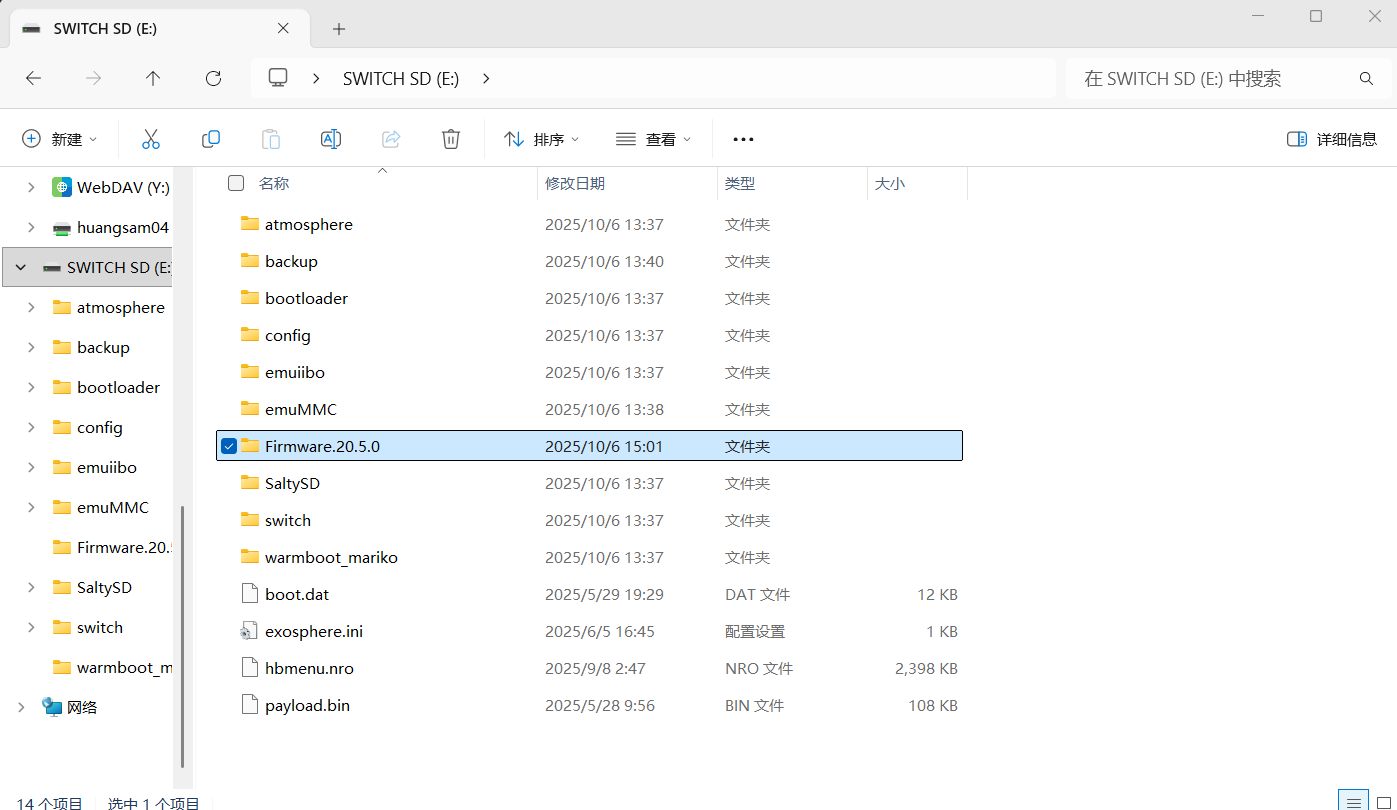Viewport: 1397px width, 810px height.
Task: Uncheck the Firmware.20.5.0 folder checkbox
Action: 229,446
